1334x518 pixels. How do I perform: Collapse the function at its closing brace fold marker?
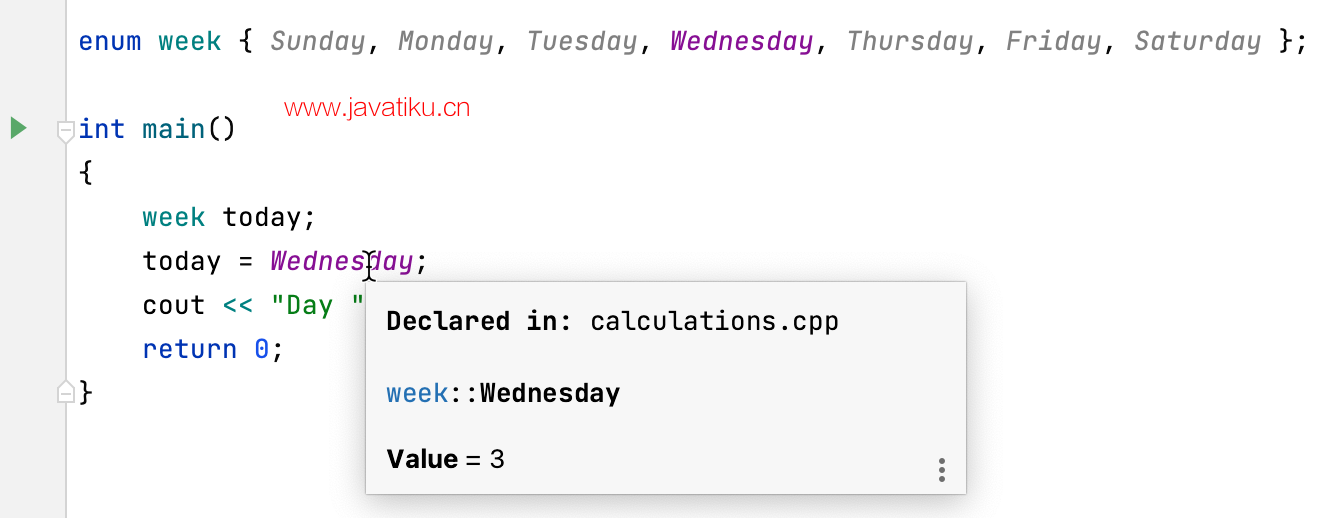pyautogui.click(x=66, y=392)
